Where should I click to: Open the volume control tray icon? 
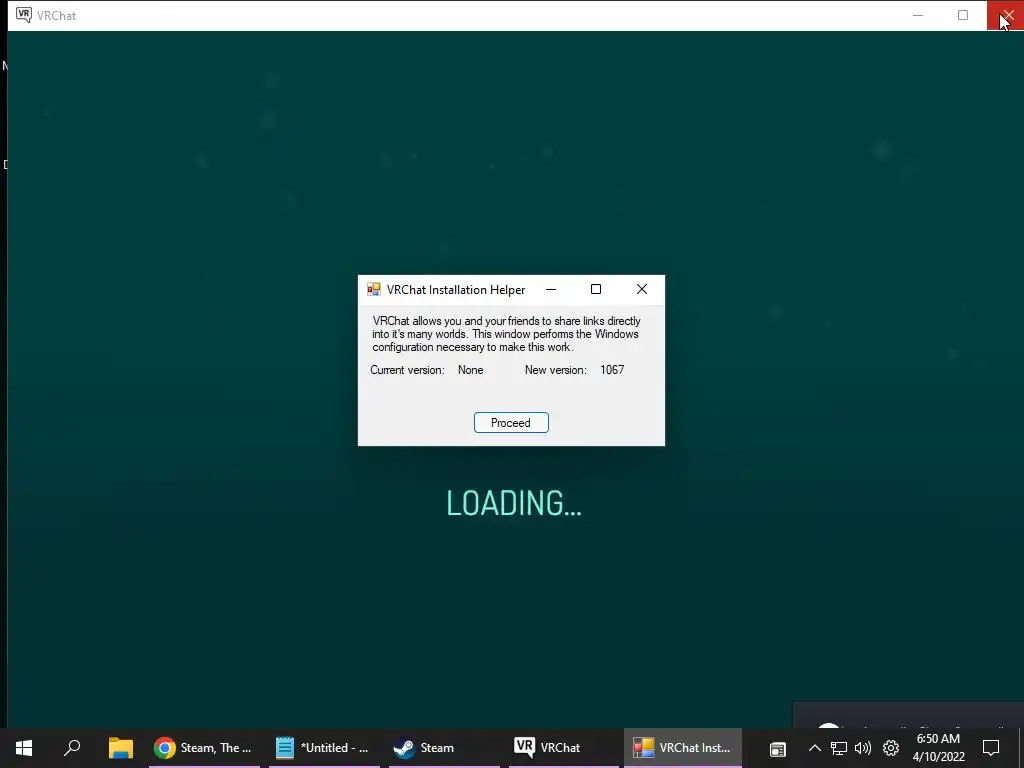[863, 748]
